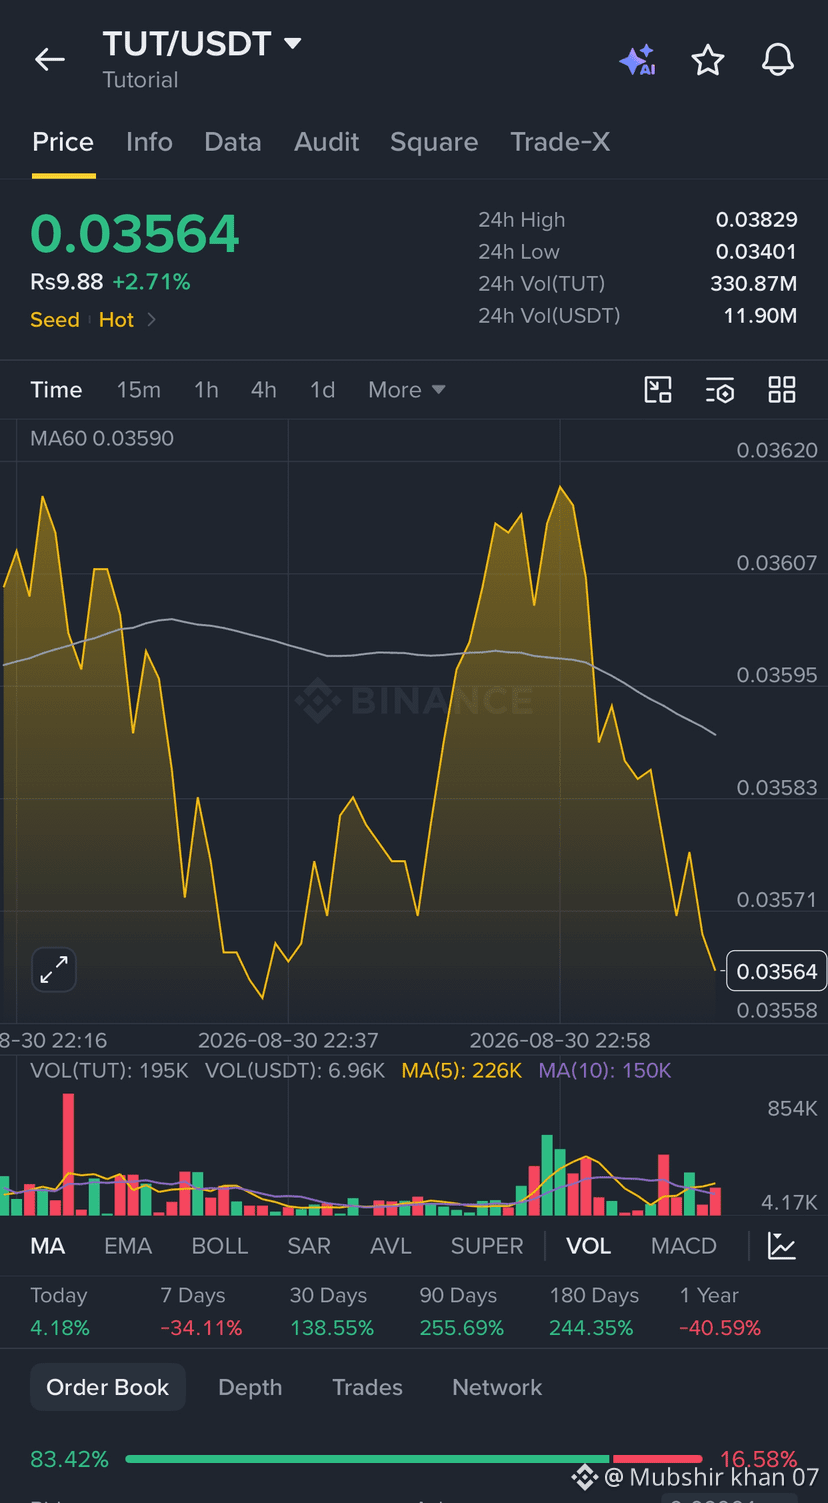Tap the 2026-08-30 22:37 time label
This screenshot has width=828, height=1503.
pyautogui.click(x=288, y=1040)
